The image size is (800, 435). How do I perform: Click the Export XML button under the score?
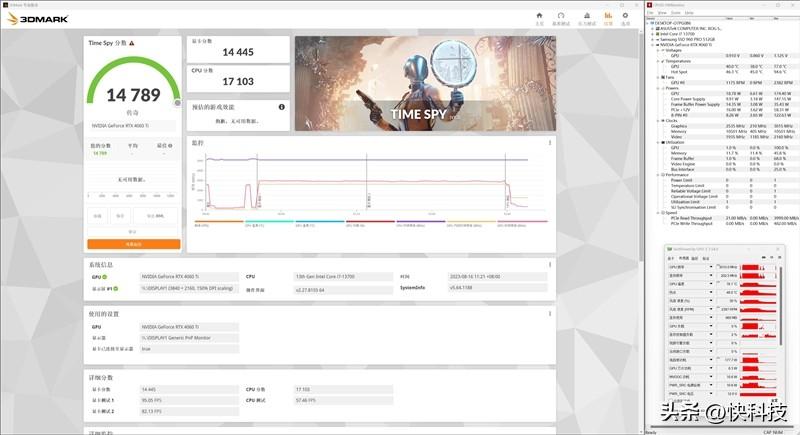click(x=156, y=216)
